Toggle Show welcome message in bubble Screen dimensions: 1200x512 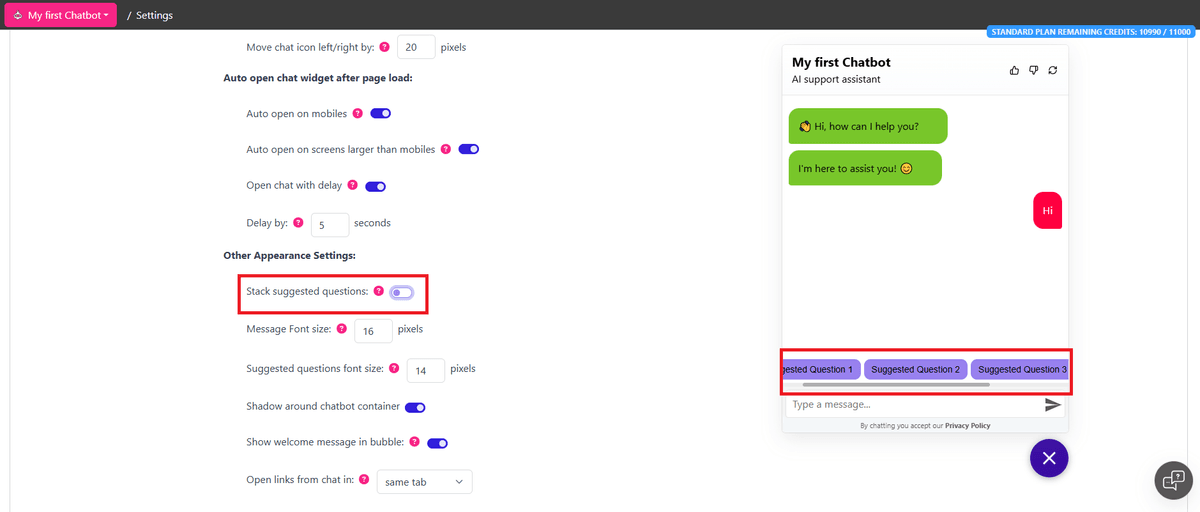(x=437, y=443)
